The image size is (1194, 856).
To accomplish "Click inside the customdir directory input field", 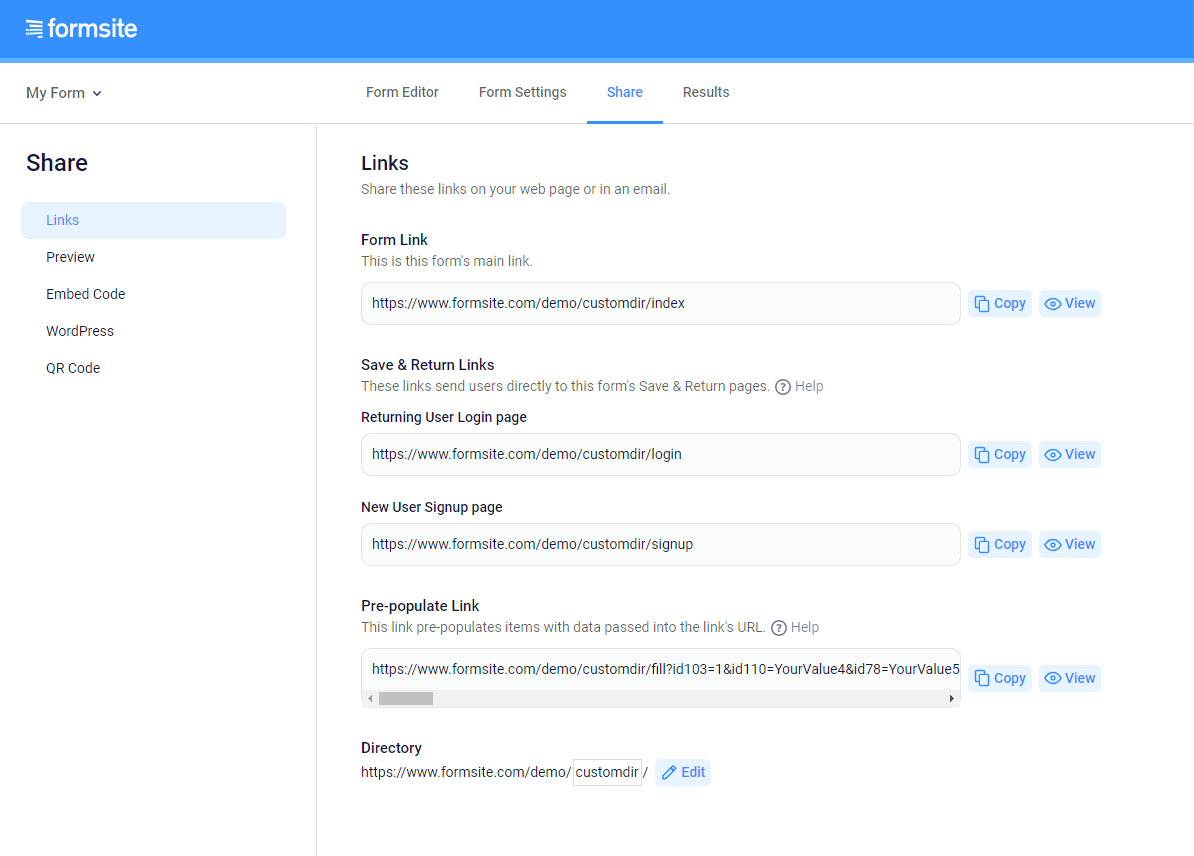I will point(606,772).
